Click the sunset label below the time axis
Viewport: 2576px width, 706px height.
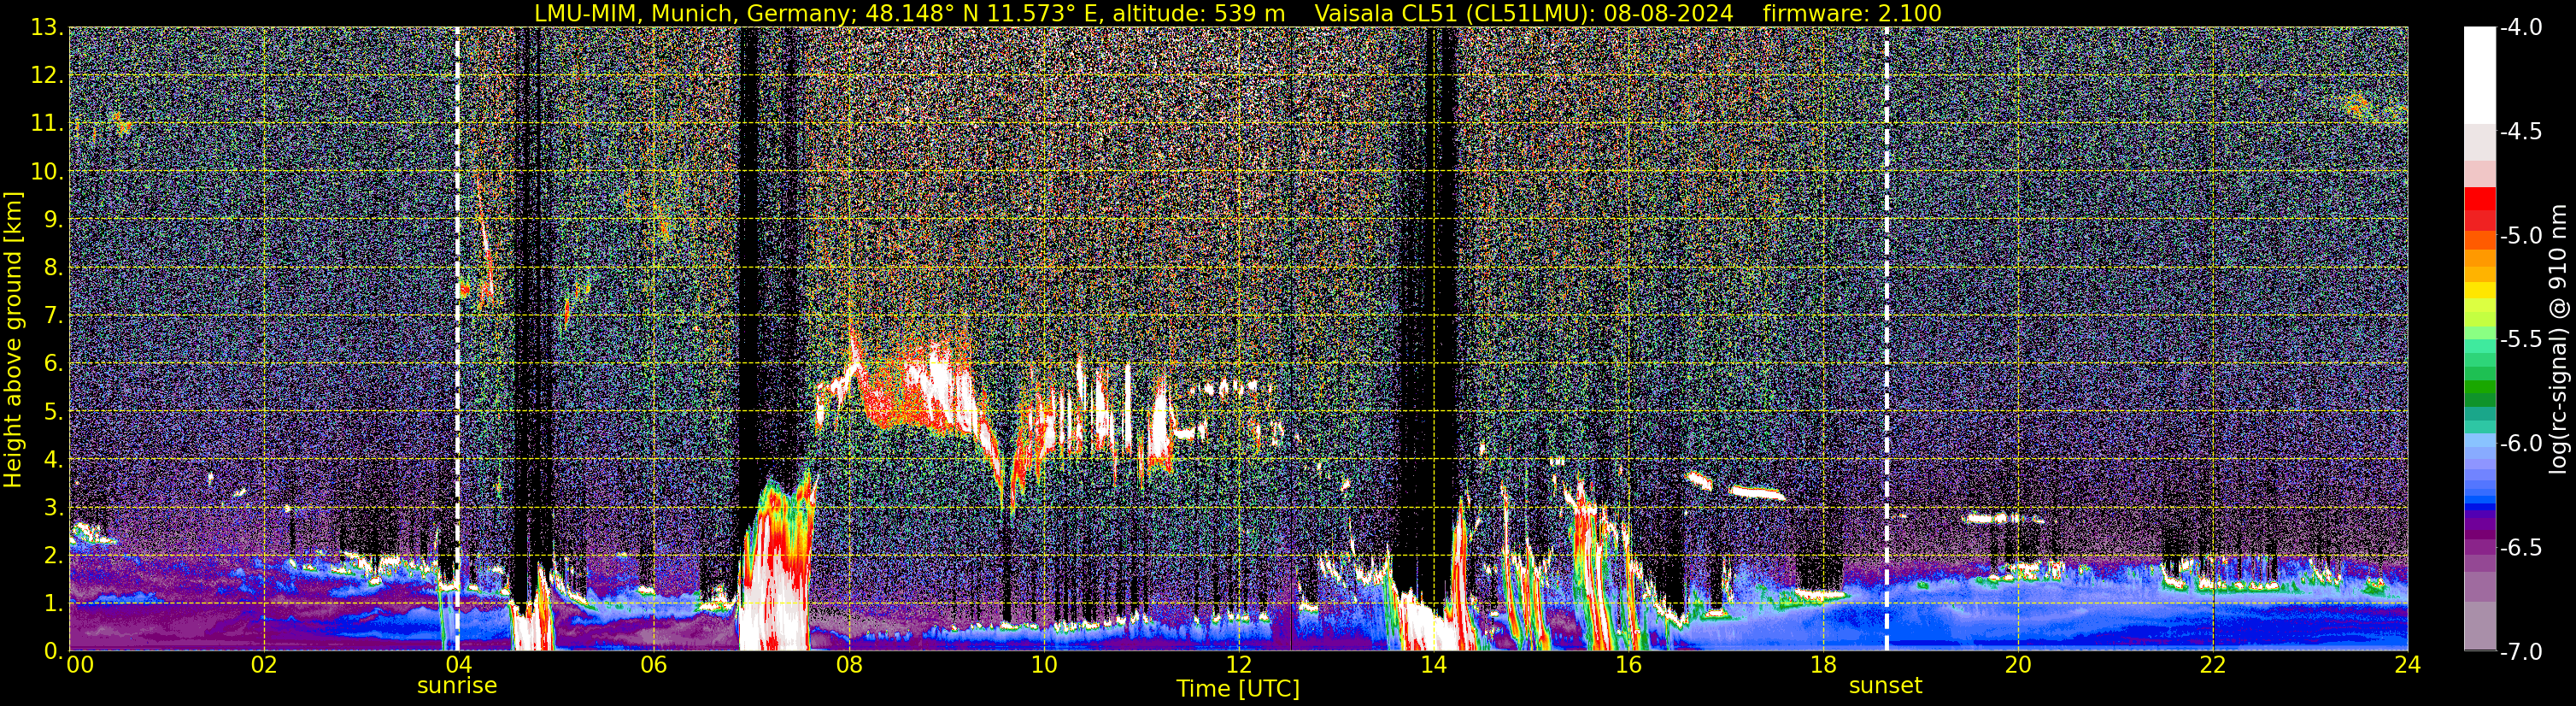pyautogui.click(x=1886, y=686)
